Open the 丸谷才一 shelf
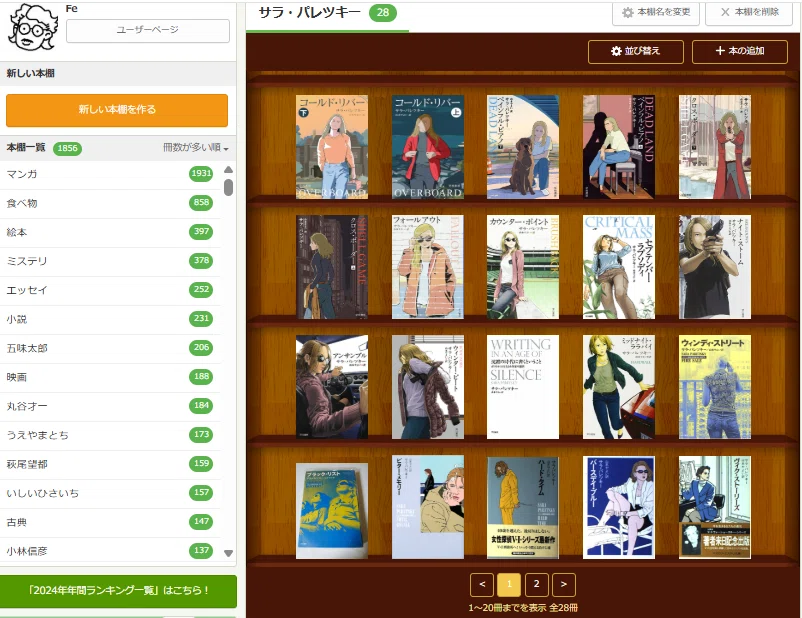Viewport: 802px width, 618px height. tap(110, 406)
